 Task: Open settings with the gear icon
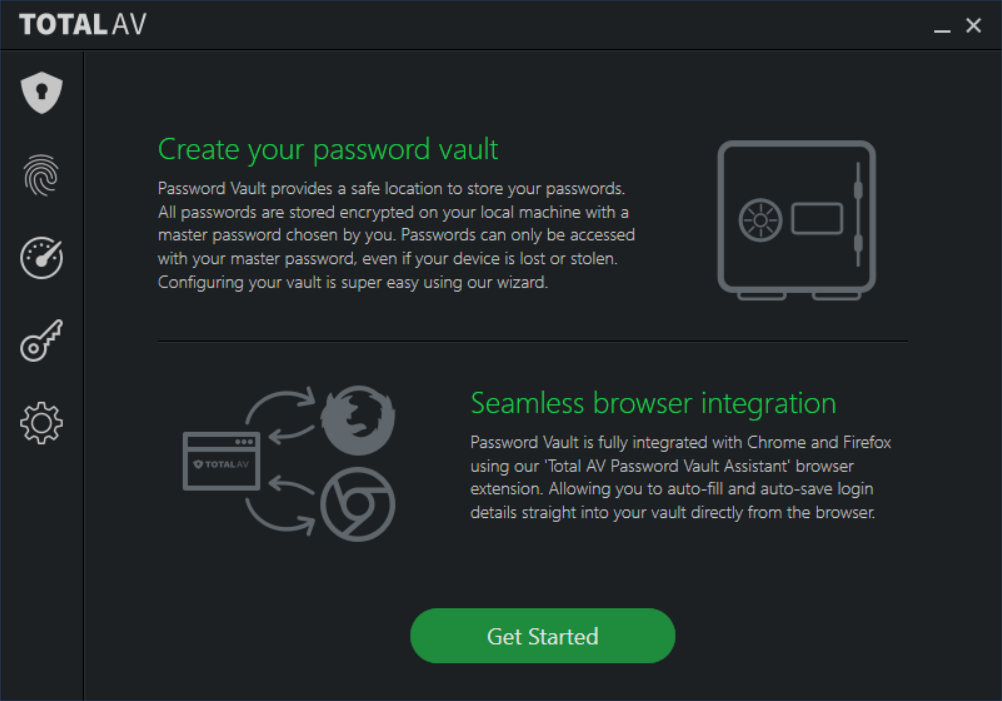click(42, 423)
